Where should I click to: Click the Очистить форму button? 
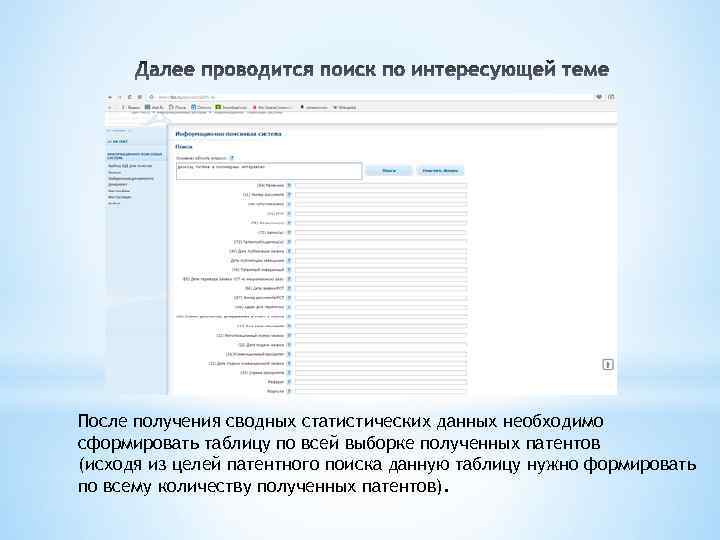click(440, 171)
